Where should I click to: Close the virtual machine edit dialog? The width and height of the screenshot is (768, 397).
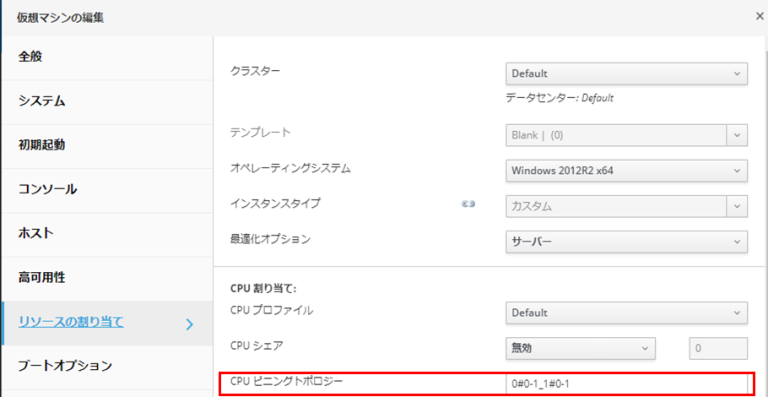760,16
